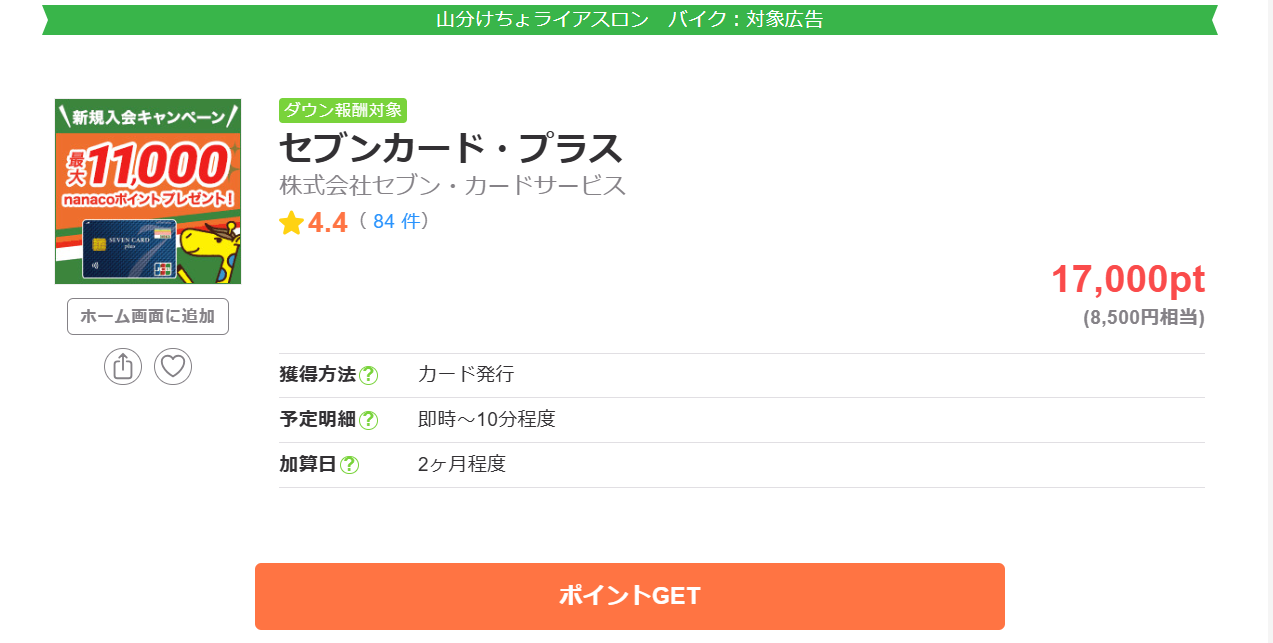Screen dimensions: 1273x643
Task: Click the 4.4 rating score
Action: coord(328,223)
